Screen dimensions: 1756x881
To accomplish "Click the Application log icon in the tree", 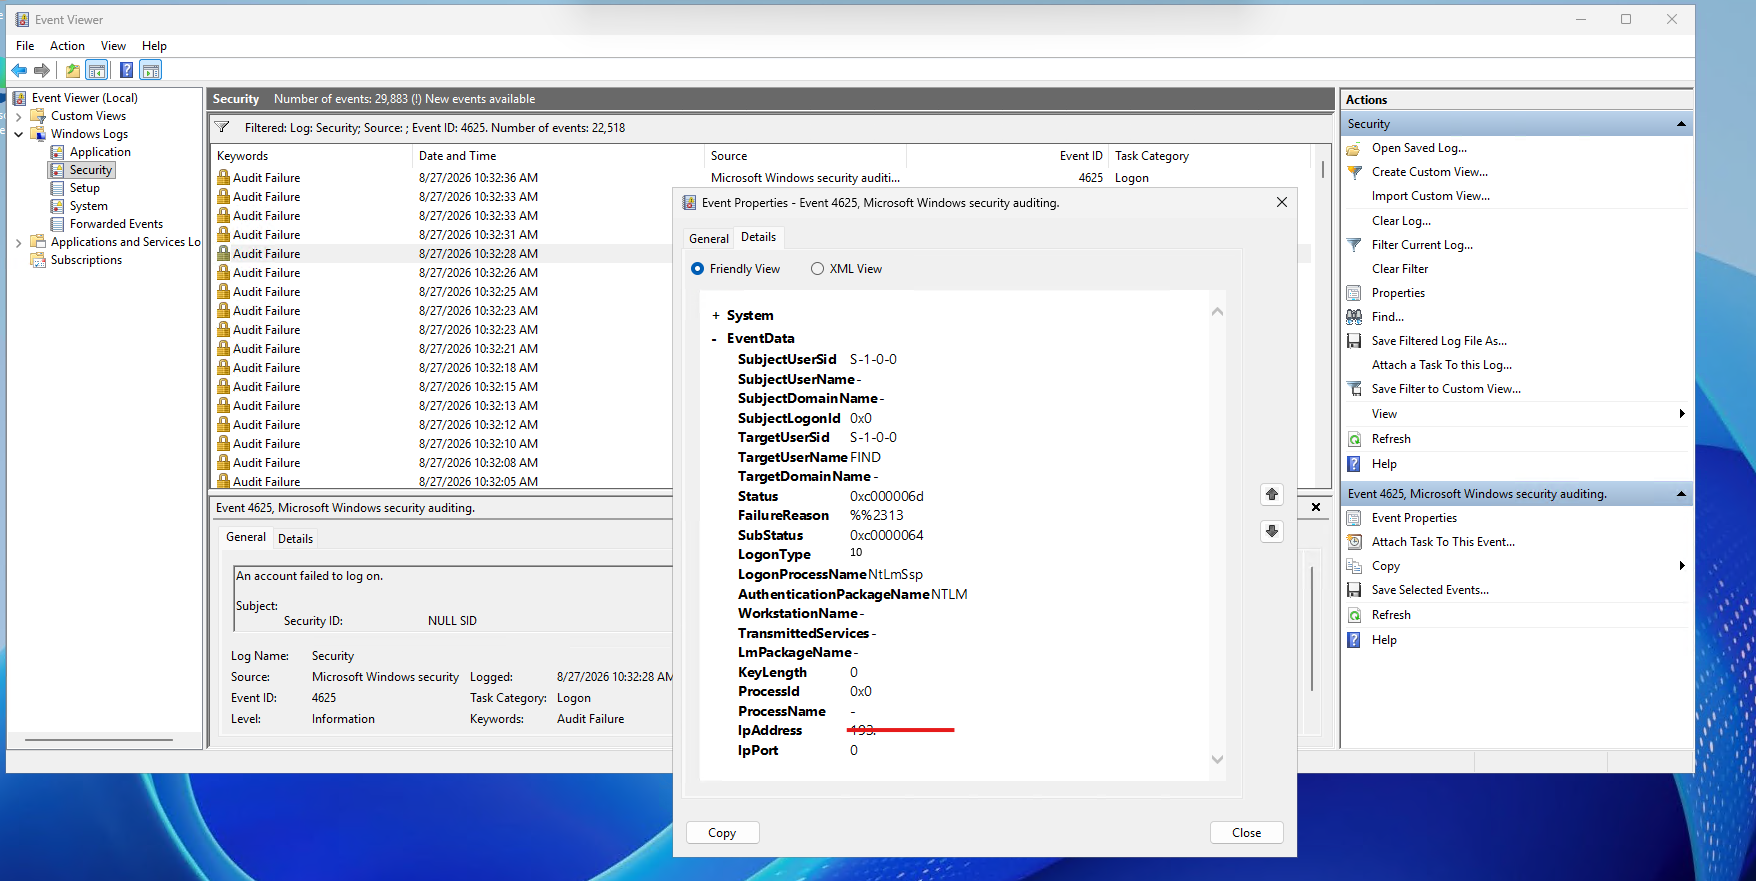I will pyautogui.click(x=58, y=152).
